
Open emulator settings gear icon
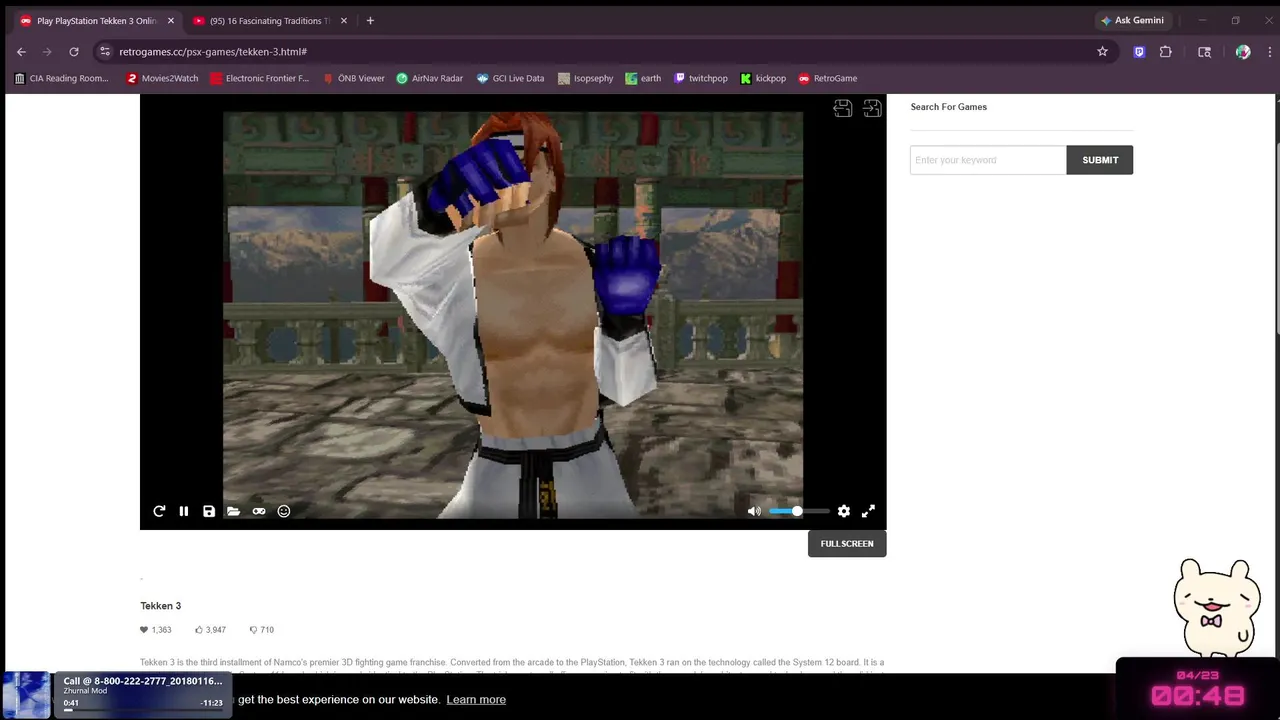coord(844,511)
